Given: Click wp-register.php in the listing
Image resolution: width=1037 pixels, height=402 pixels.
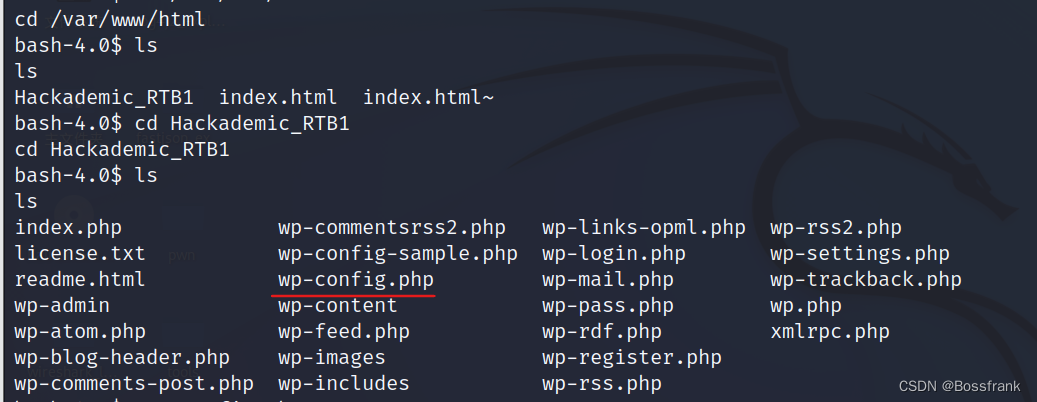Looking at the screenshot, I should pos(632,358).
